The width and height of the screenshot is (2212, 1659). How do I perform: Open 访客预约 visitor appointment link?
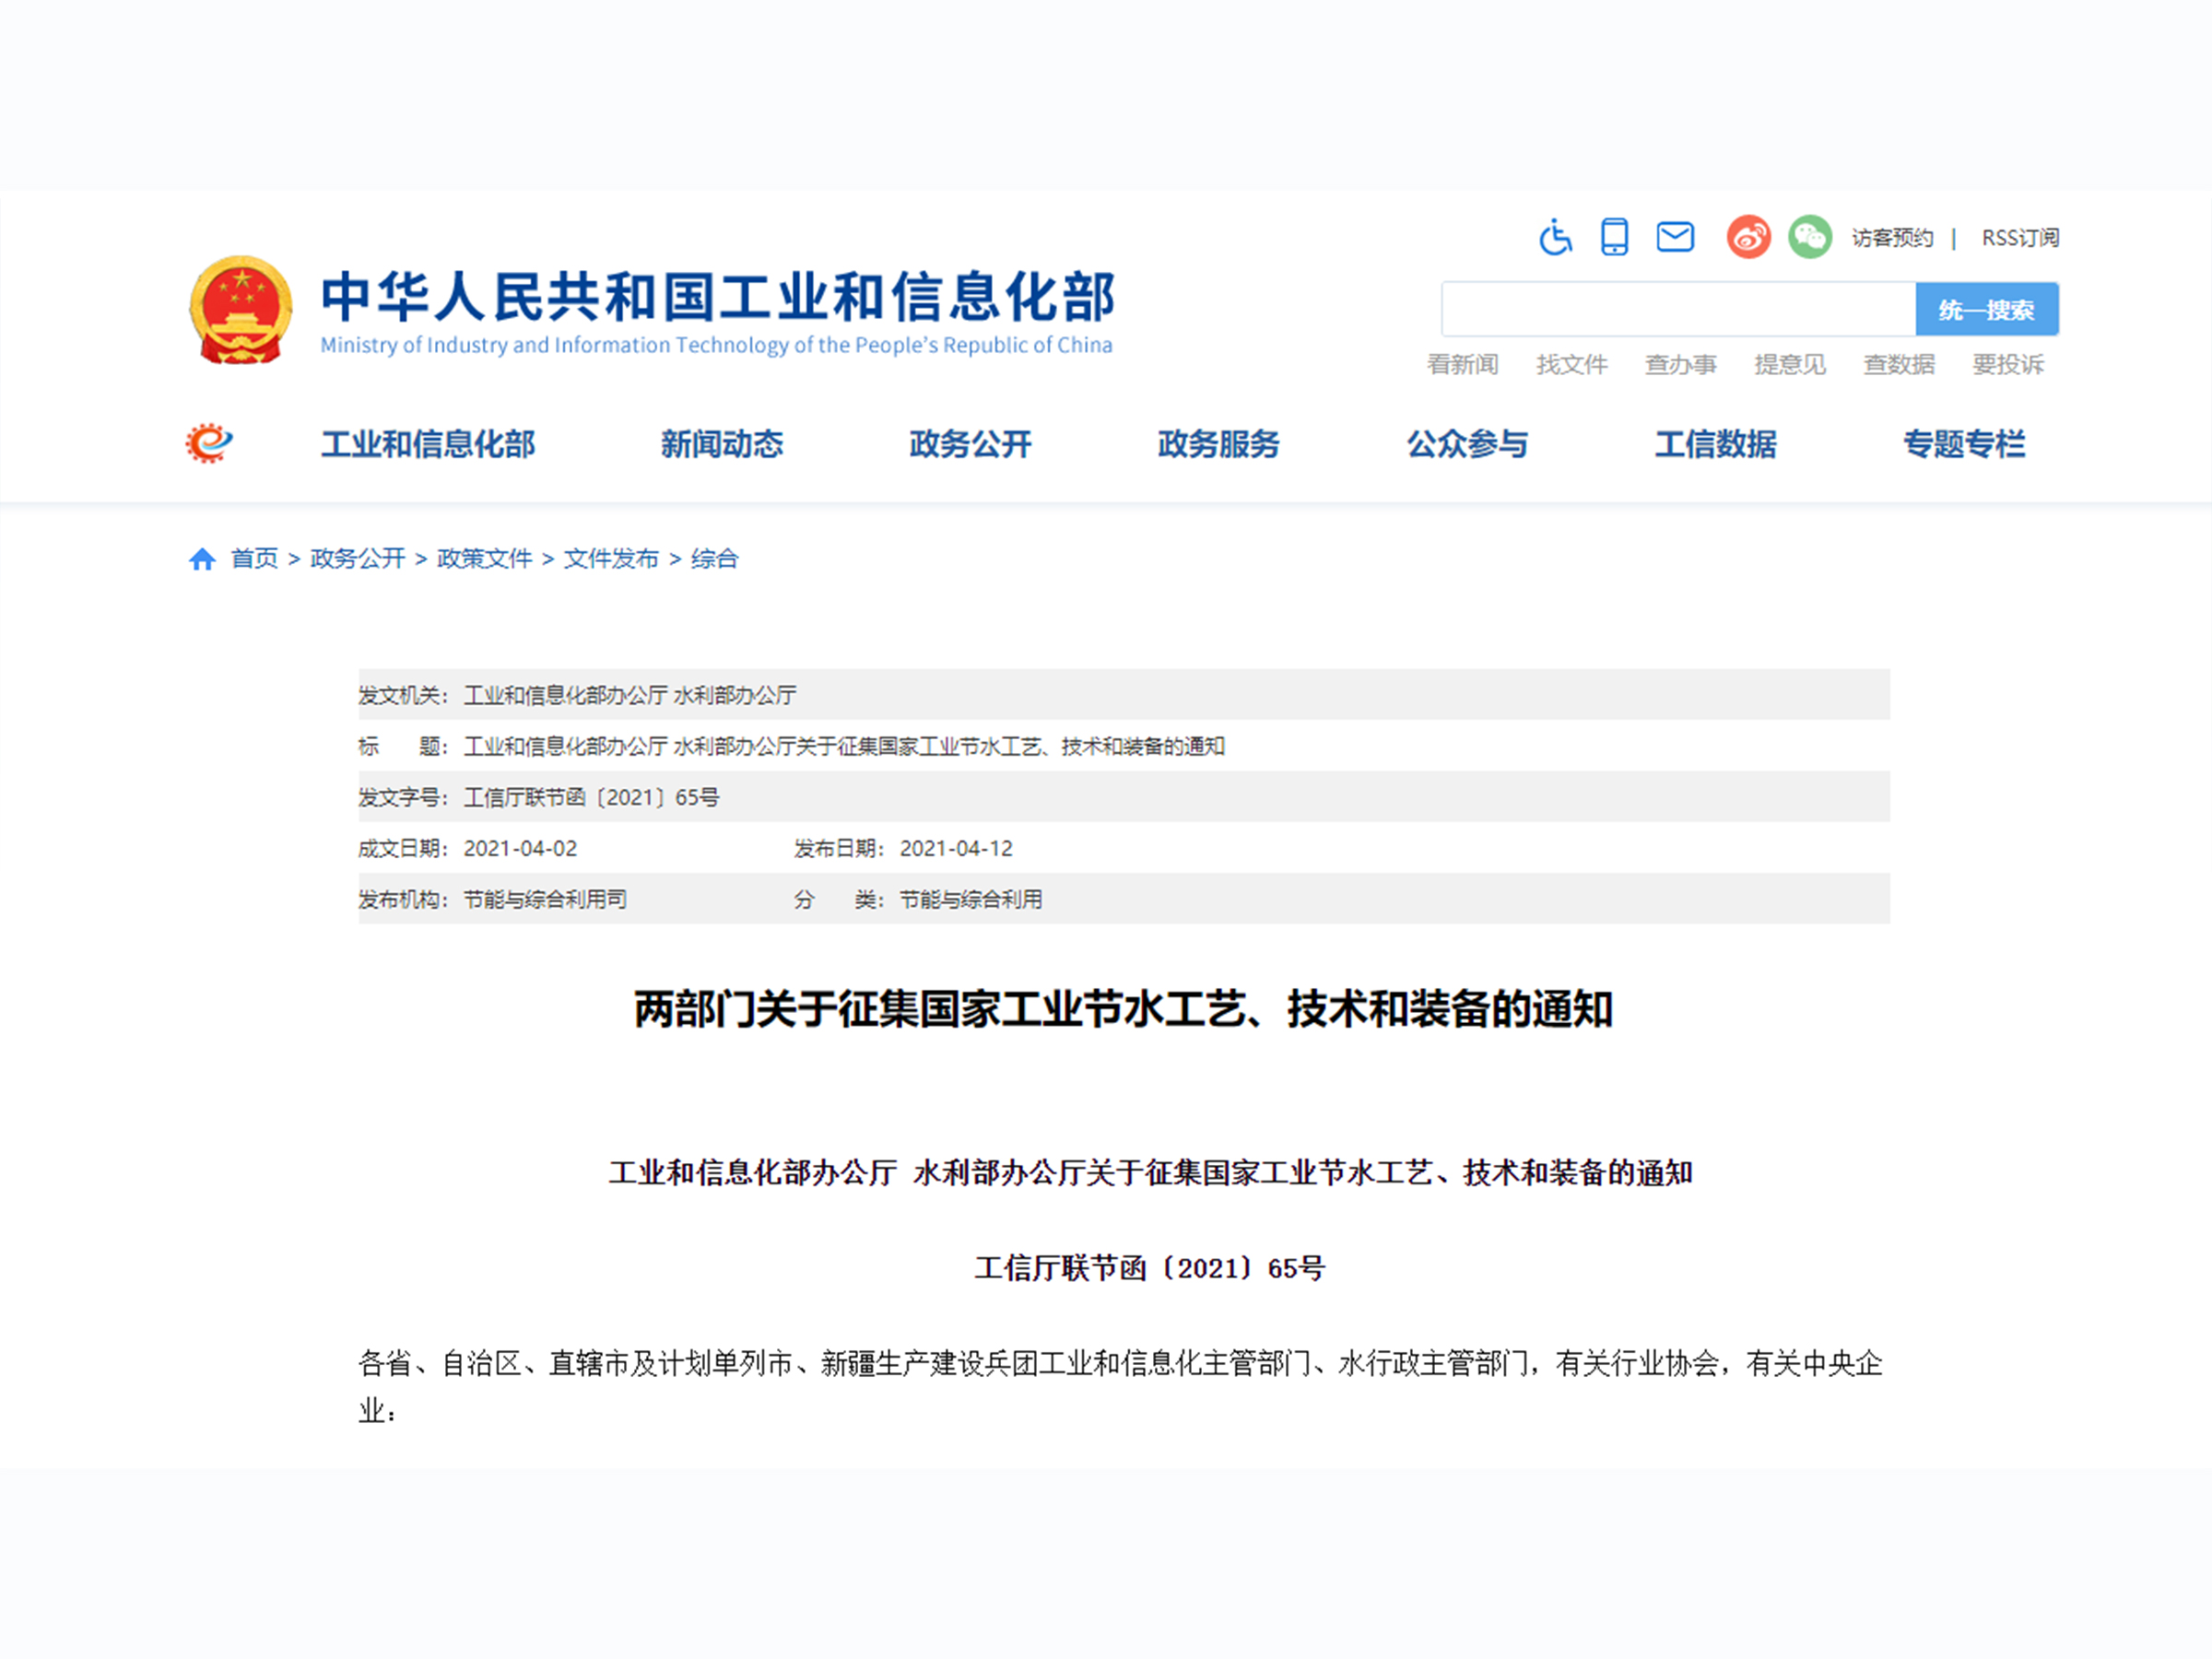[1892, 238]
